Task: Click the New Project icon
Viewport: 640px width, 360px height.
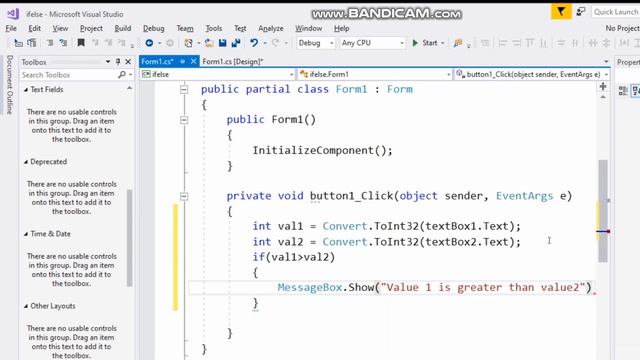Action: 188,43
